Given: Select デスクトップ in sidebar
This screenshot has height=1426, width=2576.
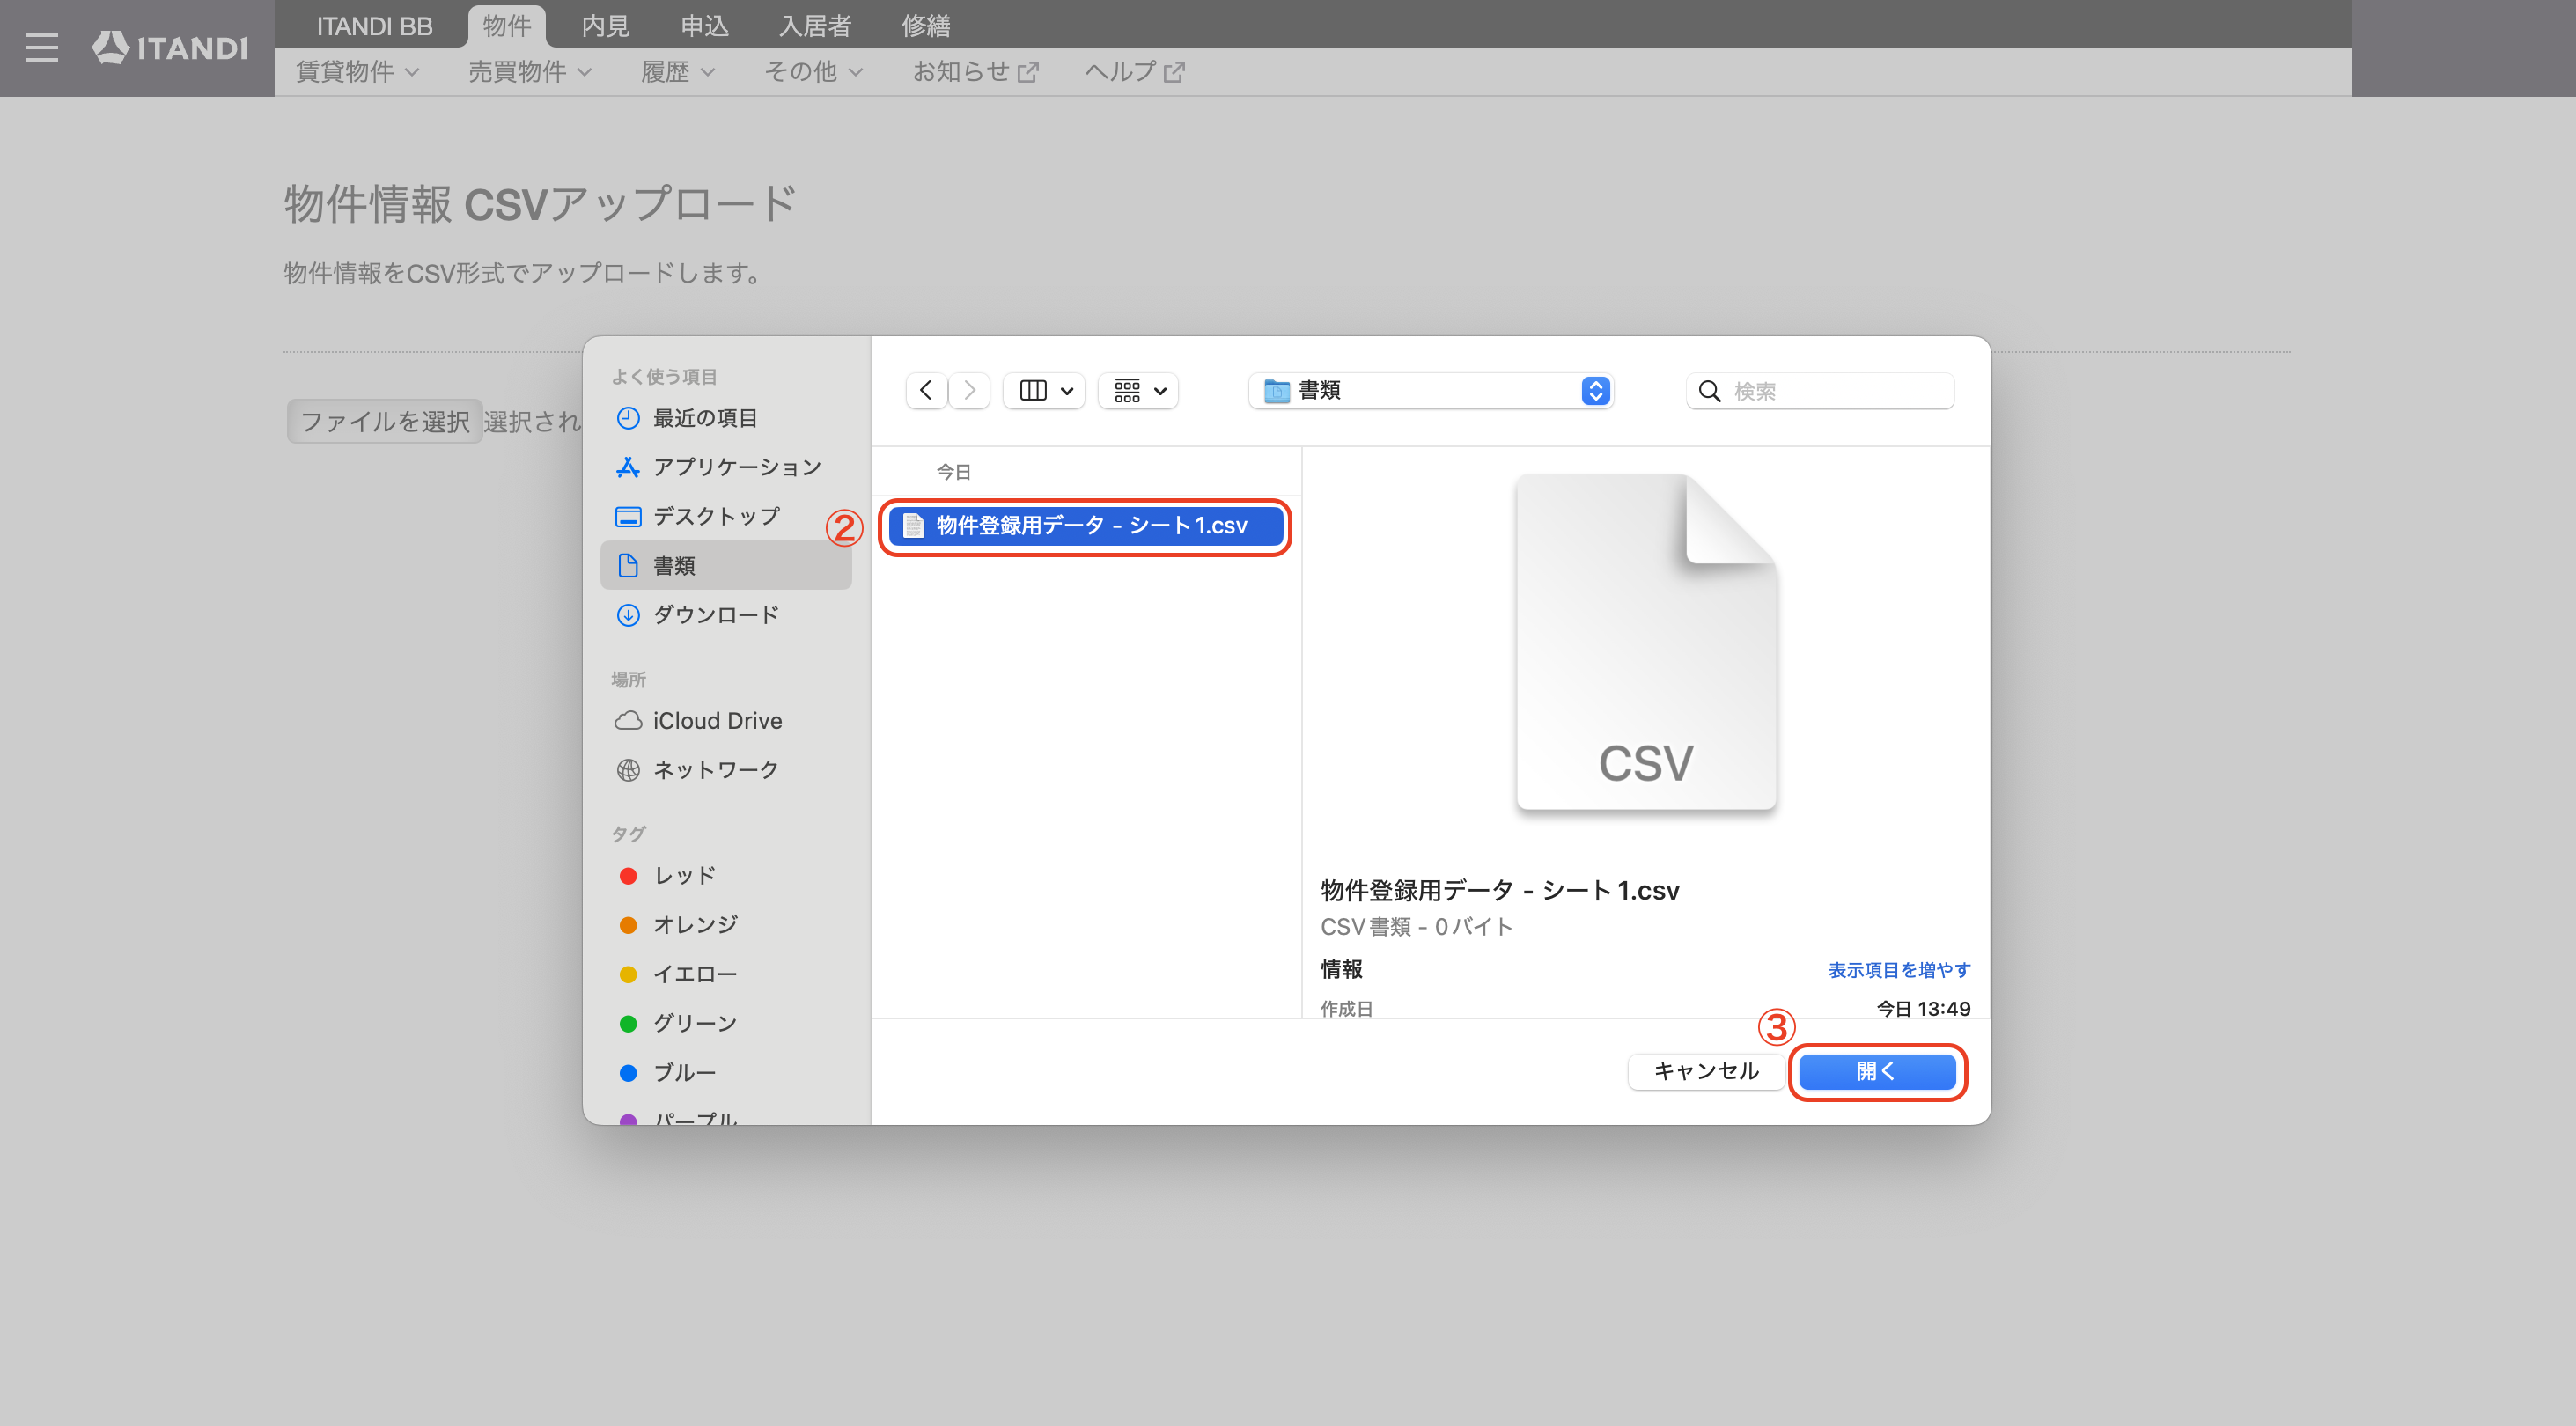Looking at the screenshot, I should [x=726, y=516].
